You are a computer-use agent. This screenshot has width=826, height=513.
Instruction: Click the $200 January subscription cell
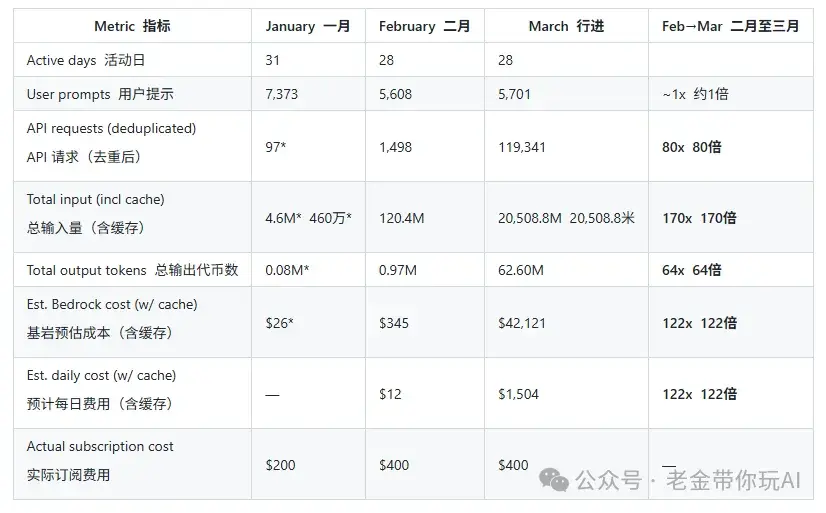point(280,465)
